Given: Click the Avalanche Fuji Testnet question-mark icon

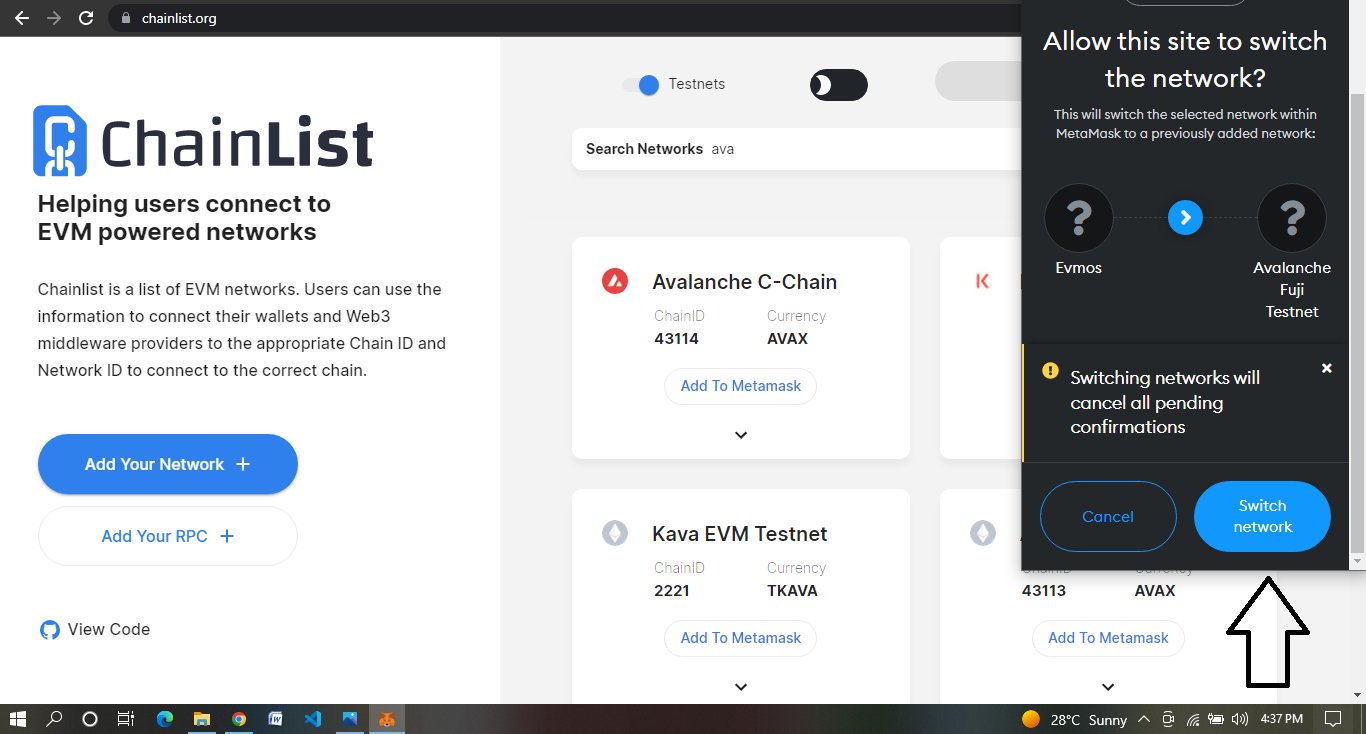Looking at the screenshot, I should point(1292,217).
